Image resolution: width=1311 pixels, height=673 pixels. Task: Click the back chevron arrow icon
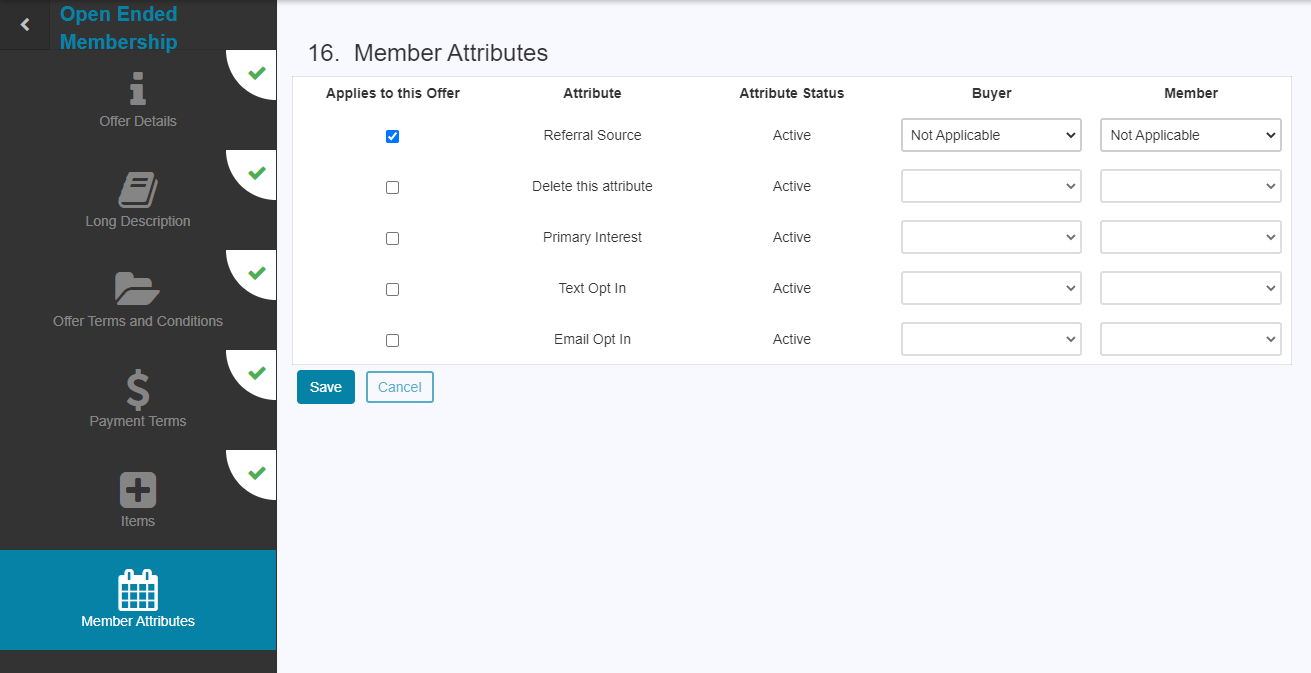coord(25,24)
